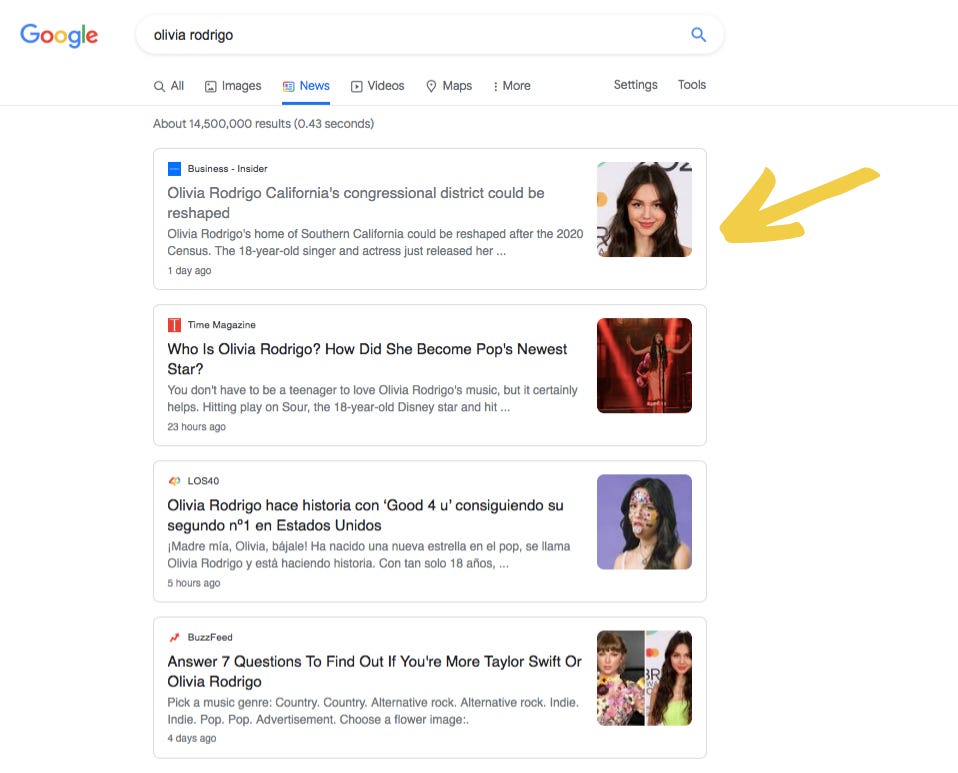The width and height of the screenshot is (958, 773).
Task: Click the Business Insider article thumbnail
Action: (645, 210)
